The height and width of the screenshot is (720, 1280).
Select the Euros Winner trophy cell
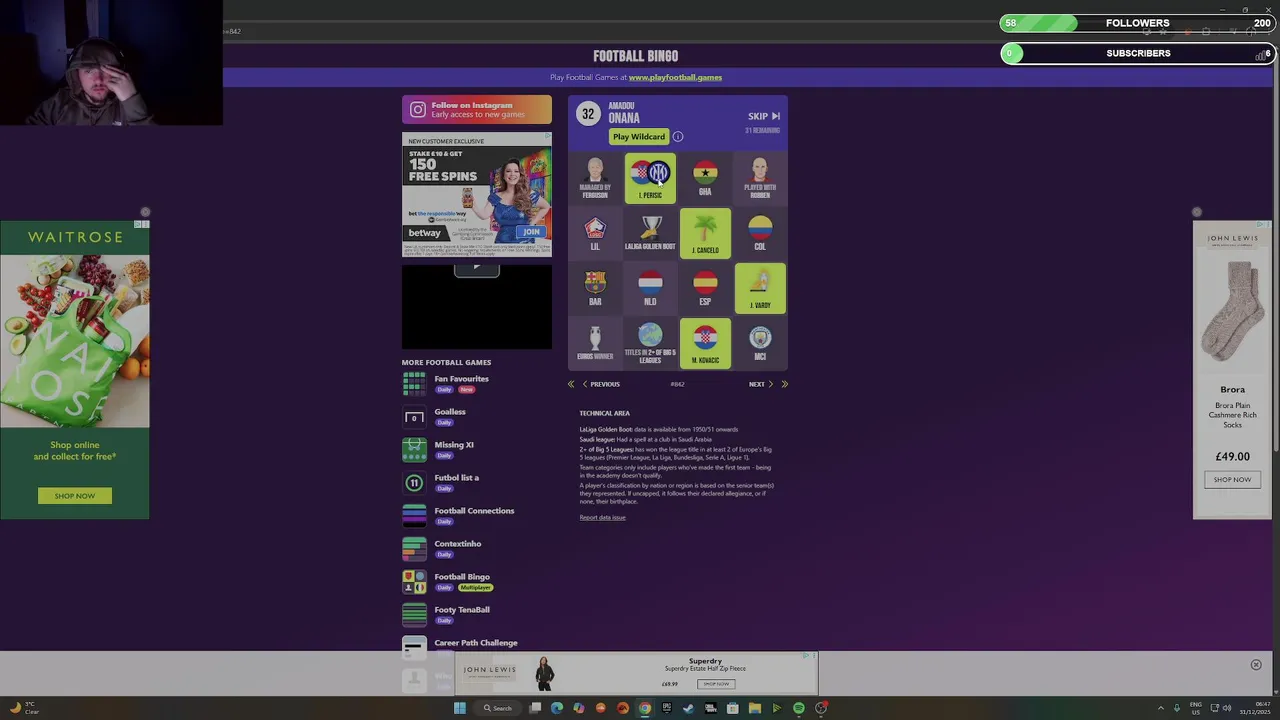pyautogui.click(x=595, y=343)
